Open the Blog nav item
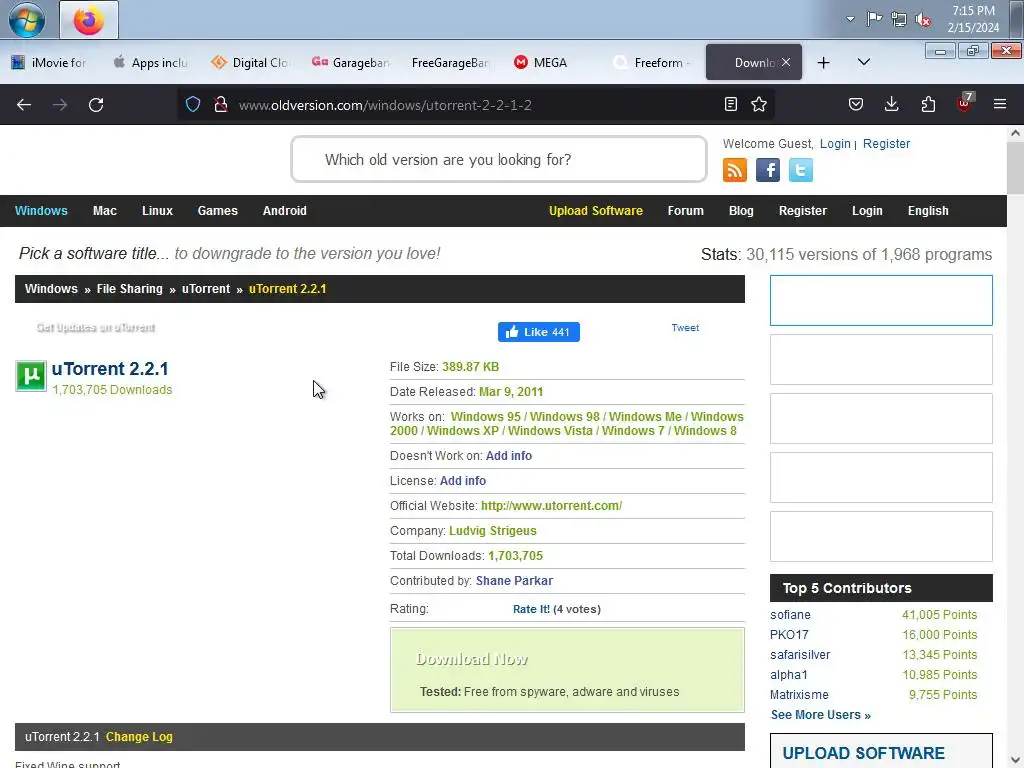This screenshot has width=1024, height=768. (741, 211)
